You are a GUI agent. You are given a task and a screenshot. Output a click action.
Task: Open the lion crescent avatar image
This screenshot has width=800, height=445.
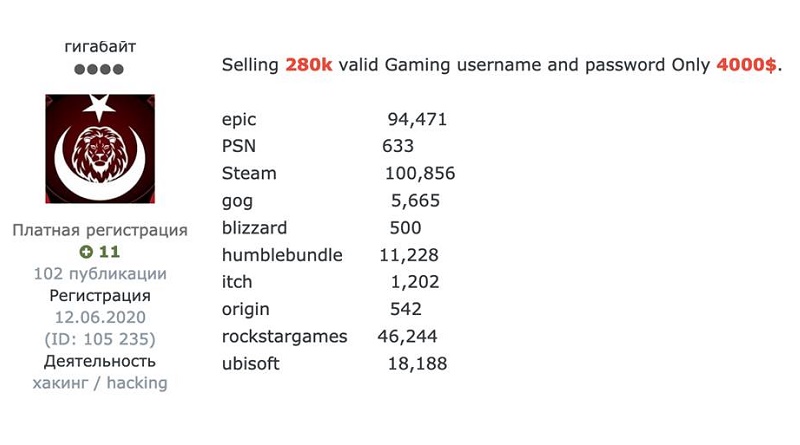point(100,149)
